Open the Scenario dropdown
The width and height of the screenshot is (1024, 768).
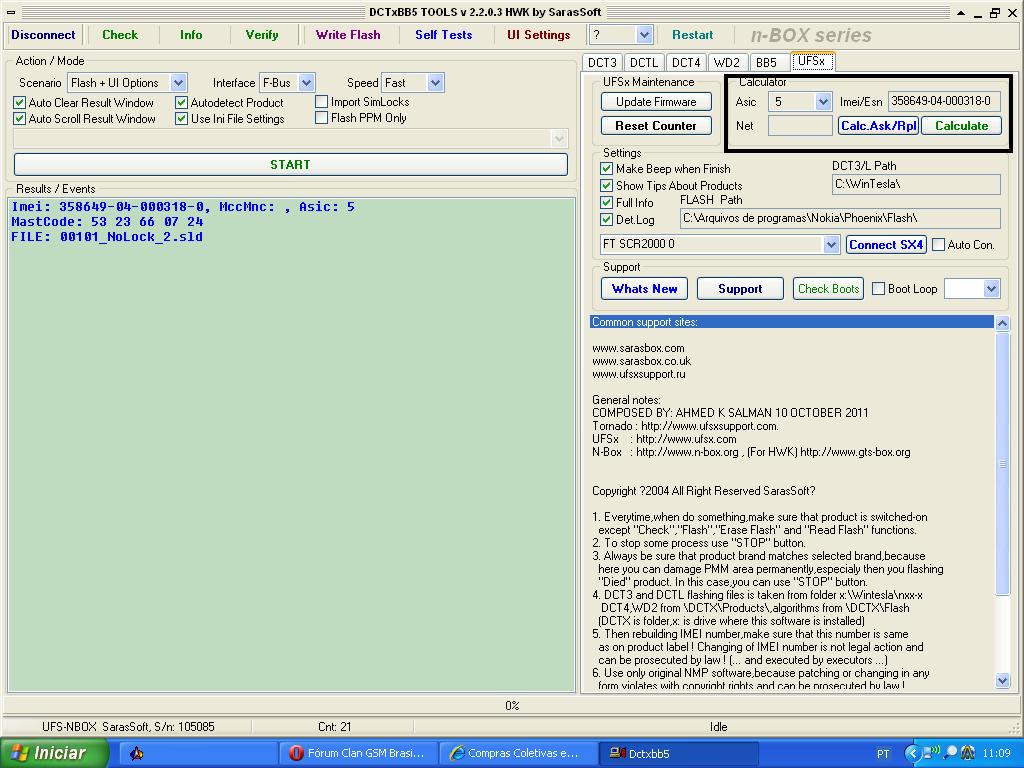pos(178,83)
